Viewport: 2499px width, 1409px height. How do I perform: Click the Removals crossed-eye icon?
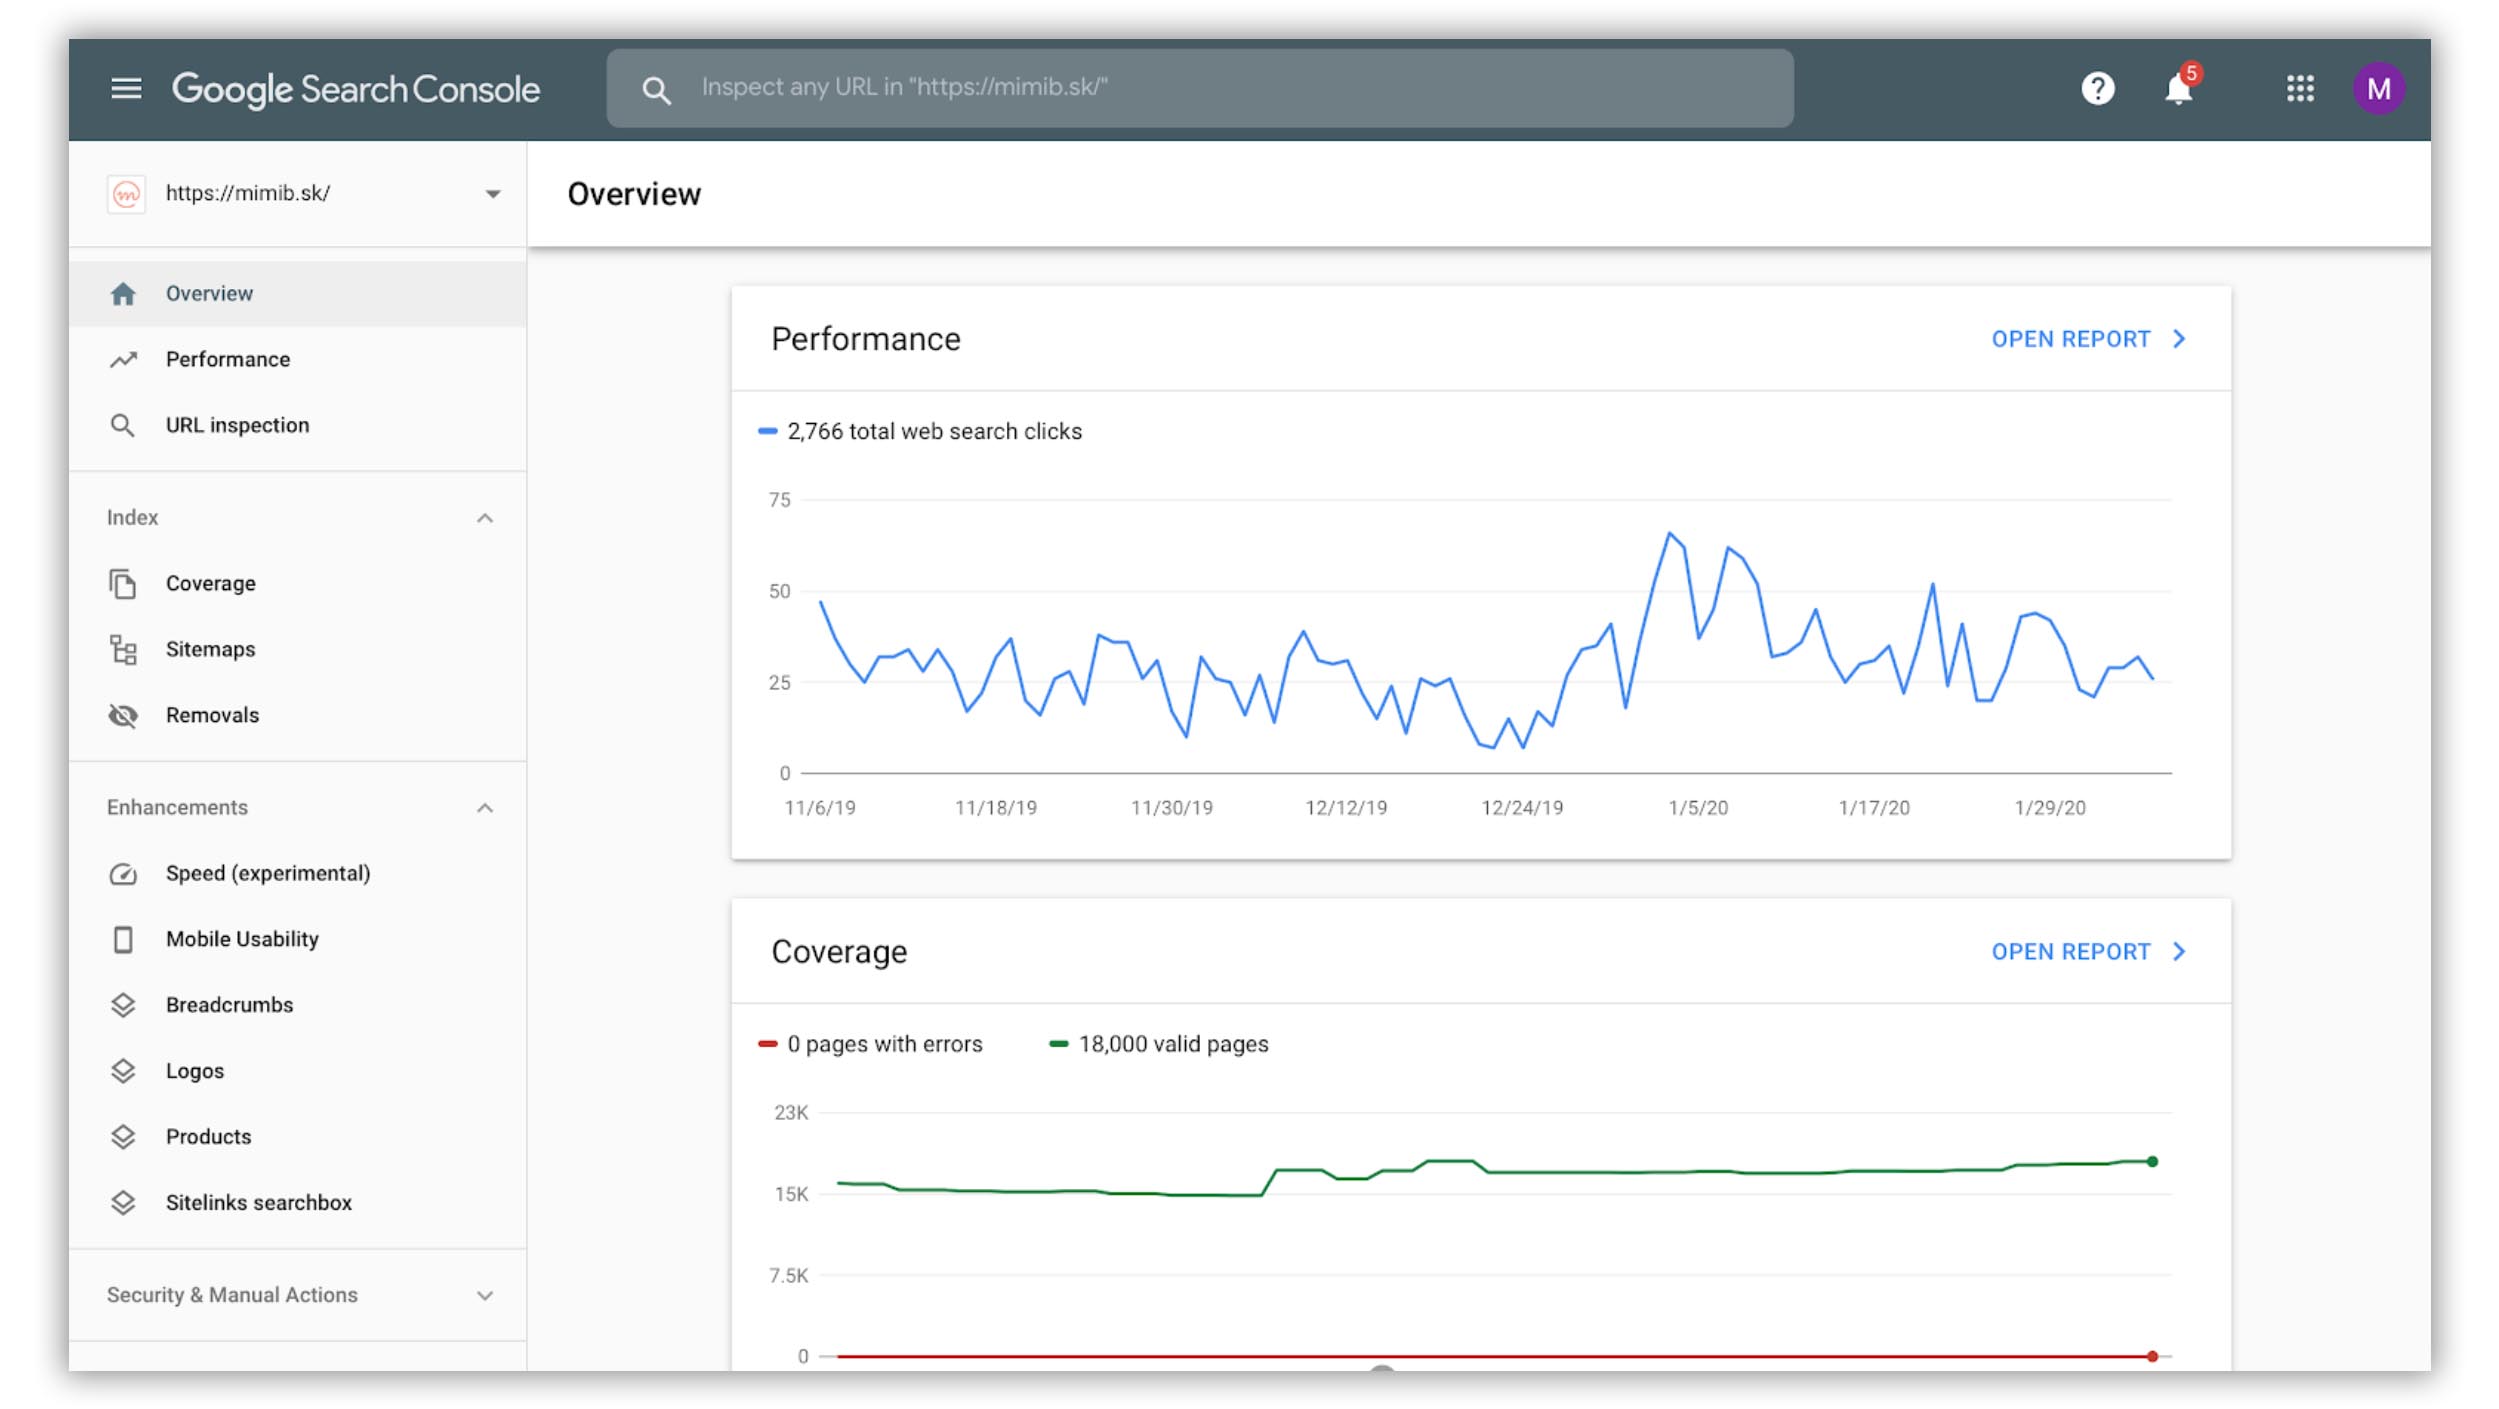[x=123, y=715]
